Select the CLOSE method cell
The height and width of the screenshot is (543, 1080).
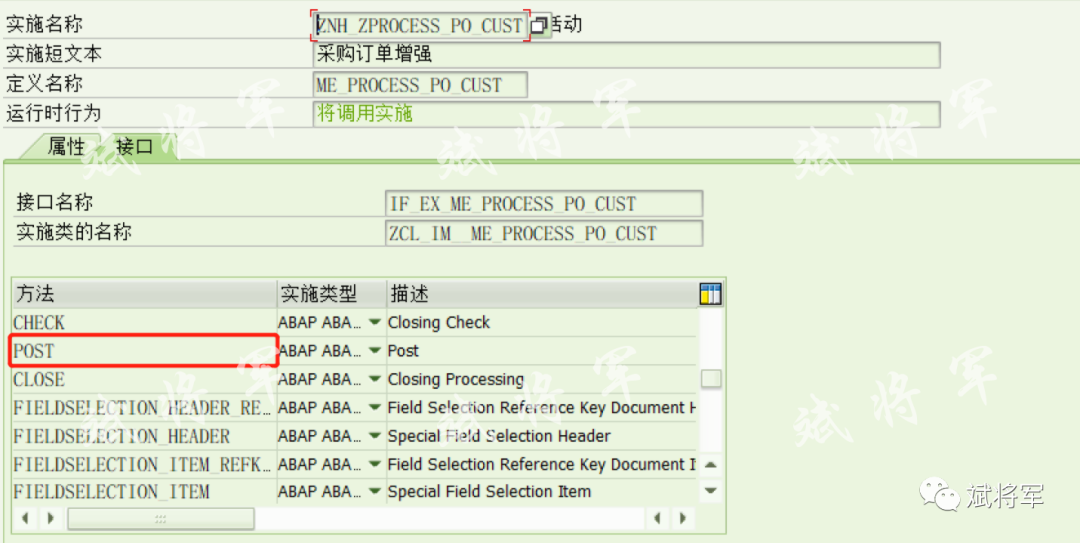pyautogui.click(x=144, y=379)
